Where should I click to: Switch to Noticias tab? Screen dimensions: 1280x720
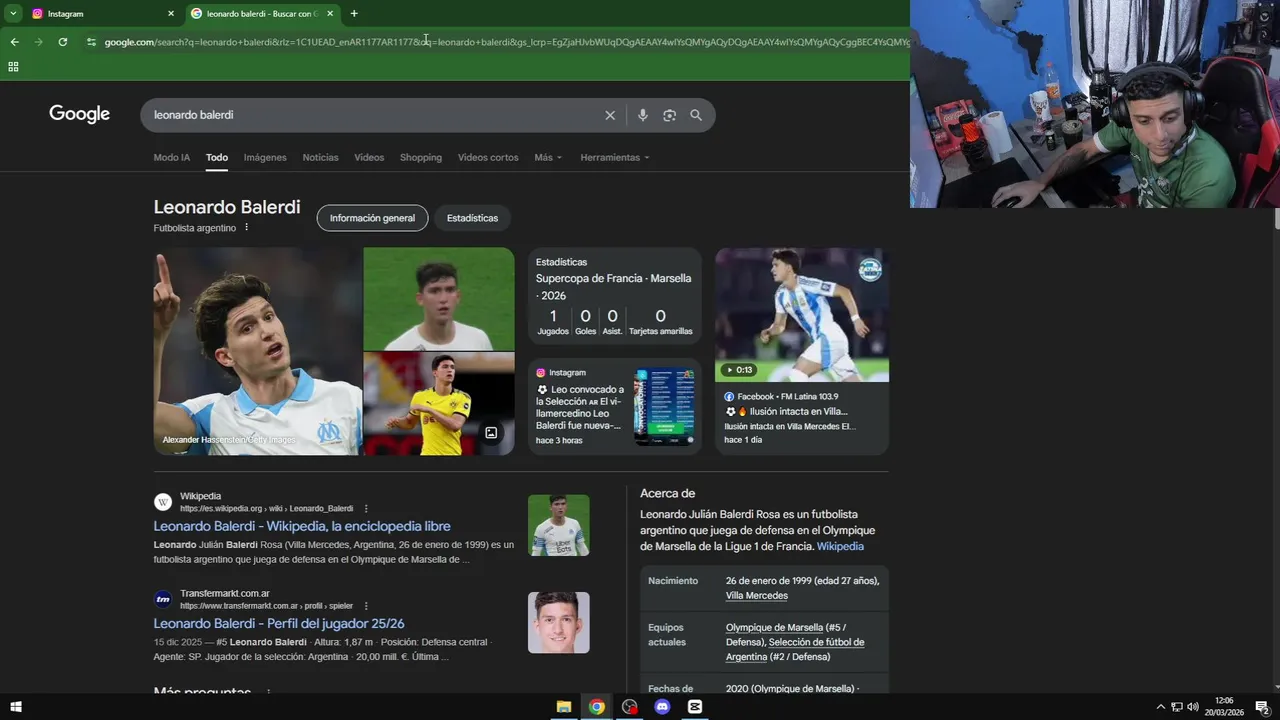click(320, 157)
